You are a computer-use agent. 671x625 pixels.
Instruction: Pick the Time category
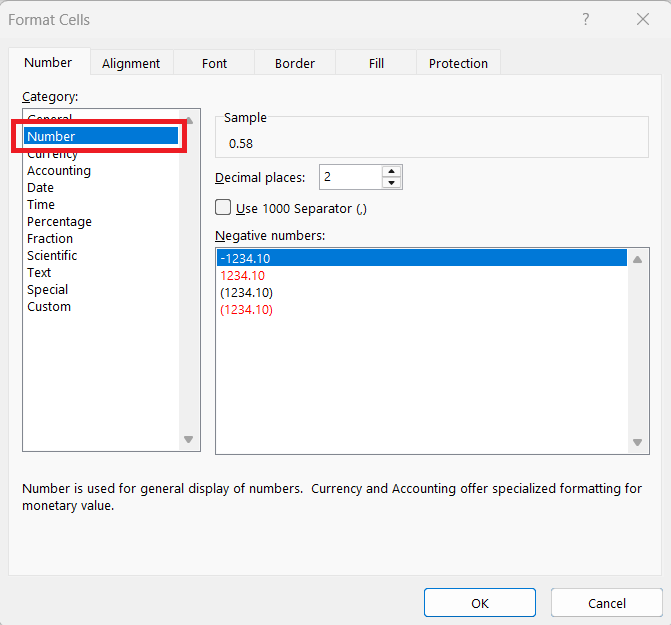click(101, 204)
